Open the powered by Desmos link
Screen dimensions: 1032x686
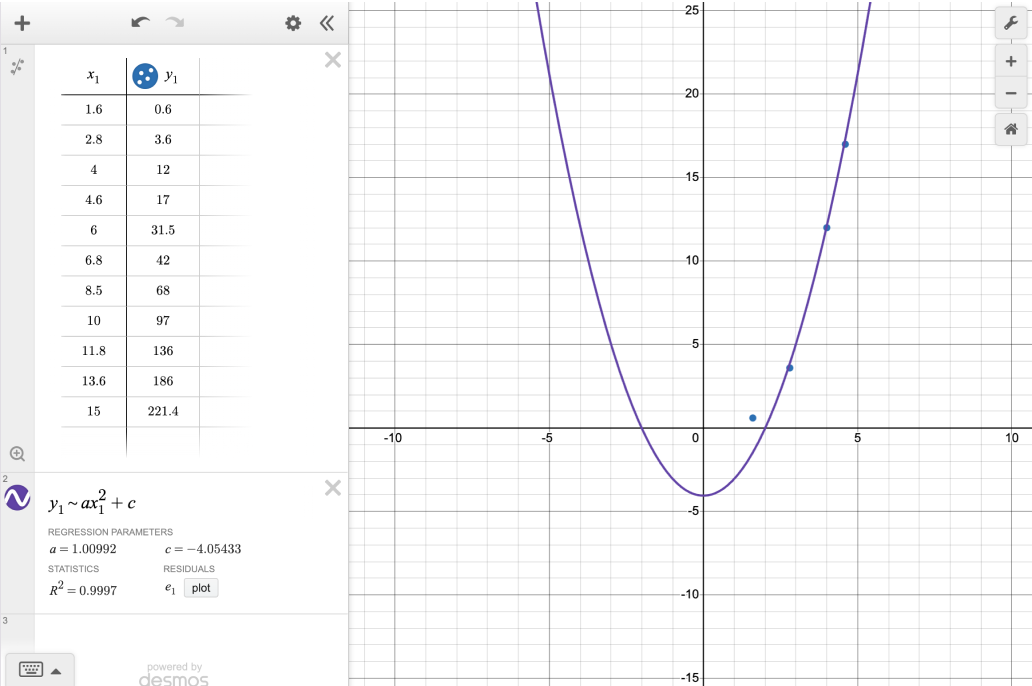point(174,674)
